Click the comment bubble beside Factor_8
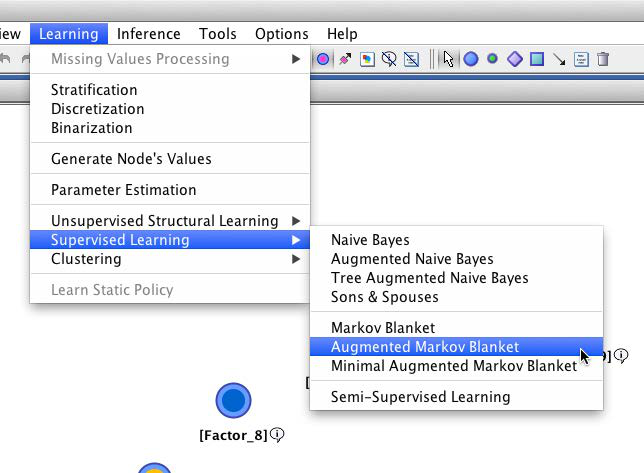The width and height of the screenshot is (644, 473). point(277,435)
